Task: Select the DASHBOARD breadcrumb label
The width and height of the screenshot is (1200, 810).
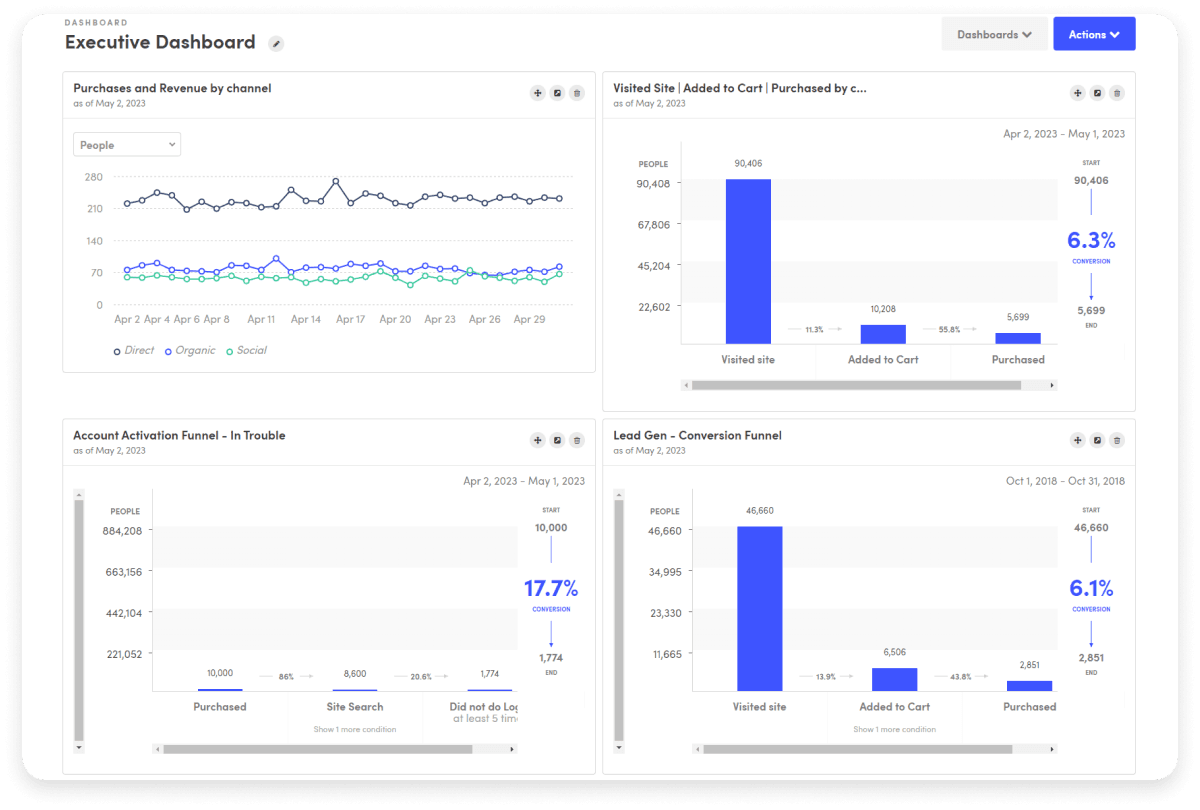Action: pyautogui.click(x=94, y=22)
